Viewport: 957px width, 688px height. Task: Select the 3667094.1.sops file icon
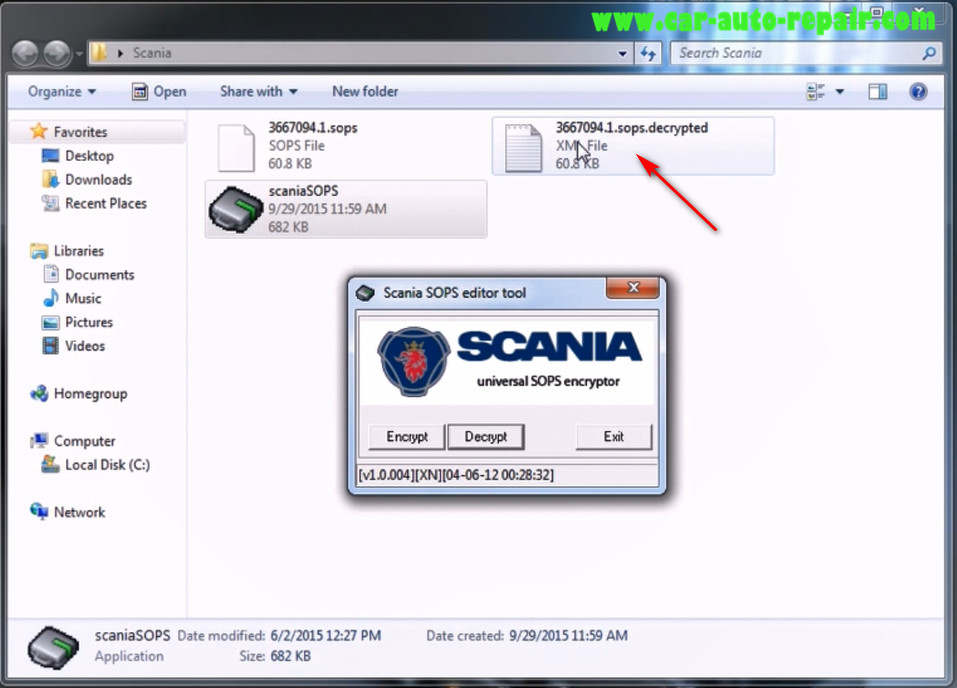(x=236, y=148)
